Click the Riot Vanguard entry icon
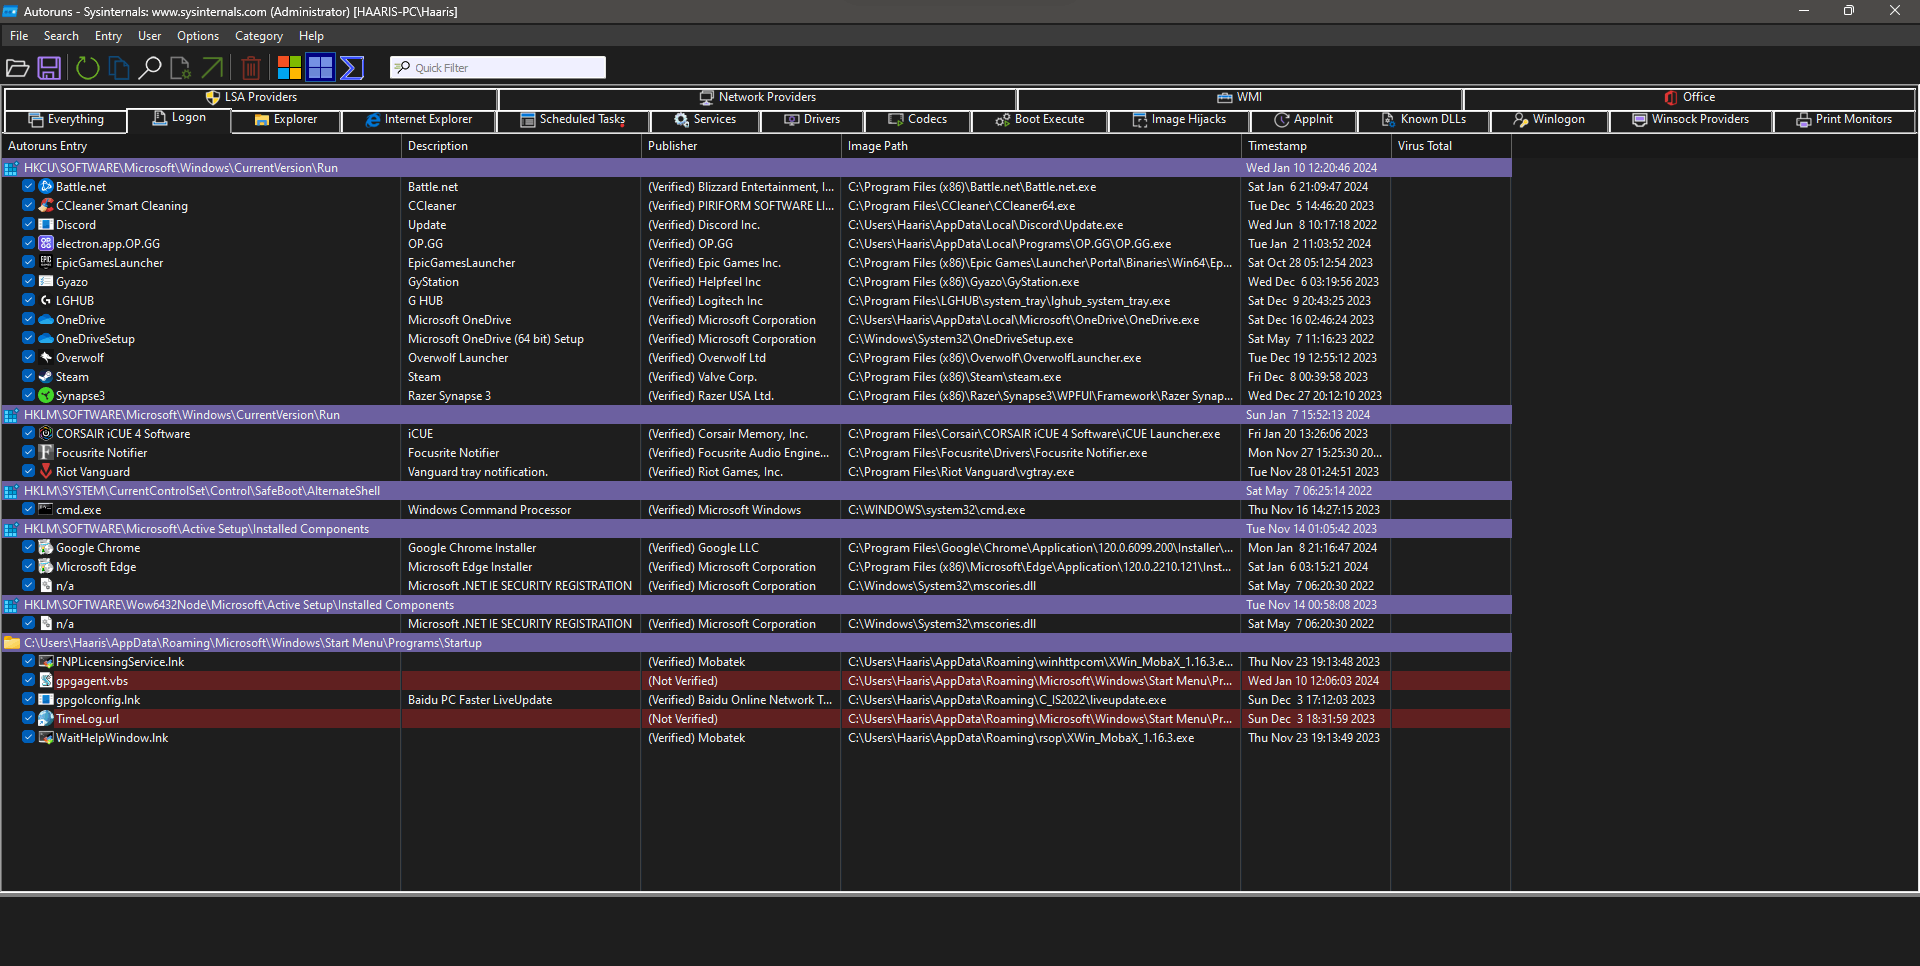 (x=46, y=472)
